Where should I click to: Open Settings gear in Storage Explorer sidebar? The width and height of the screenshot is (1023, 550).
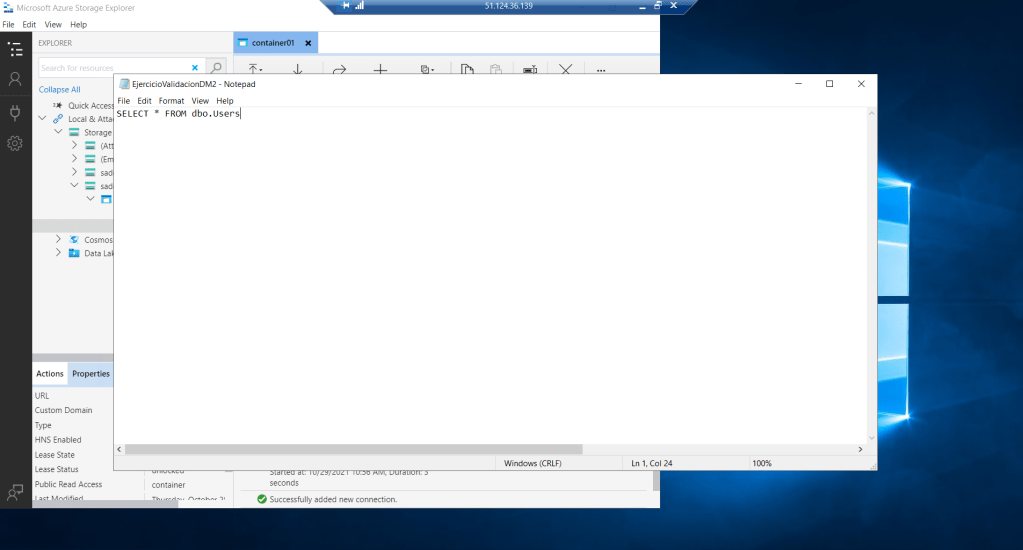15,144
